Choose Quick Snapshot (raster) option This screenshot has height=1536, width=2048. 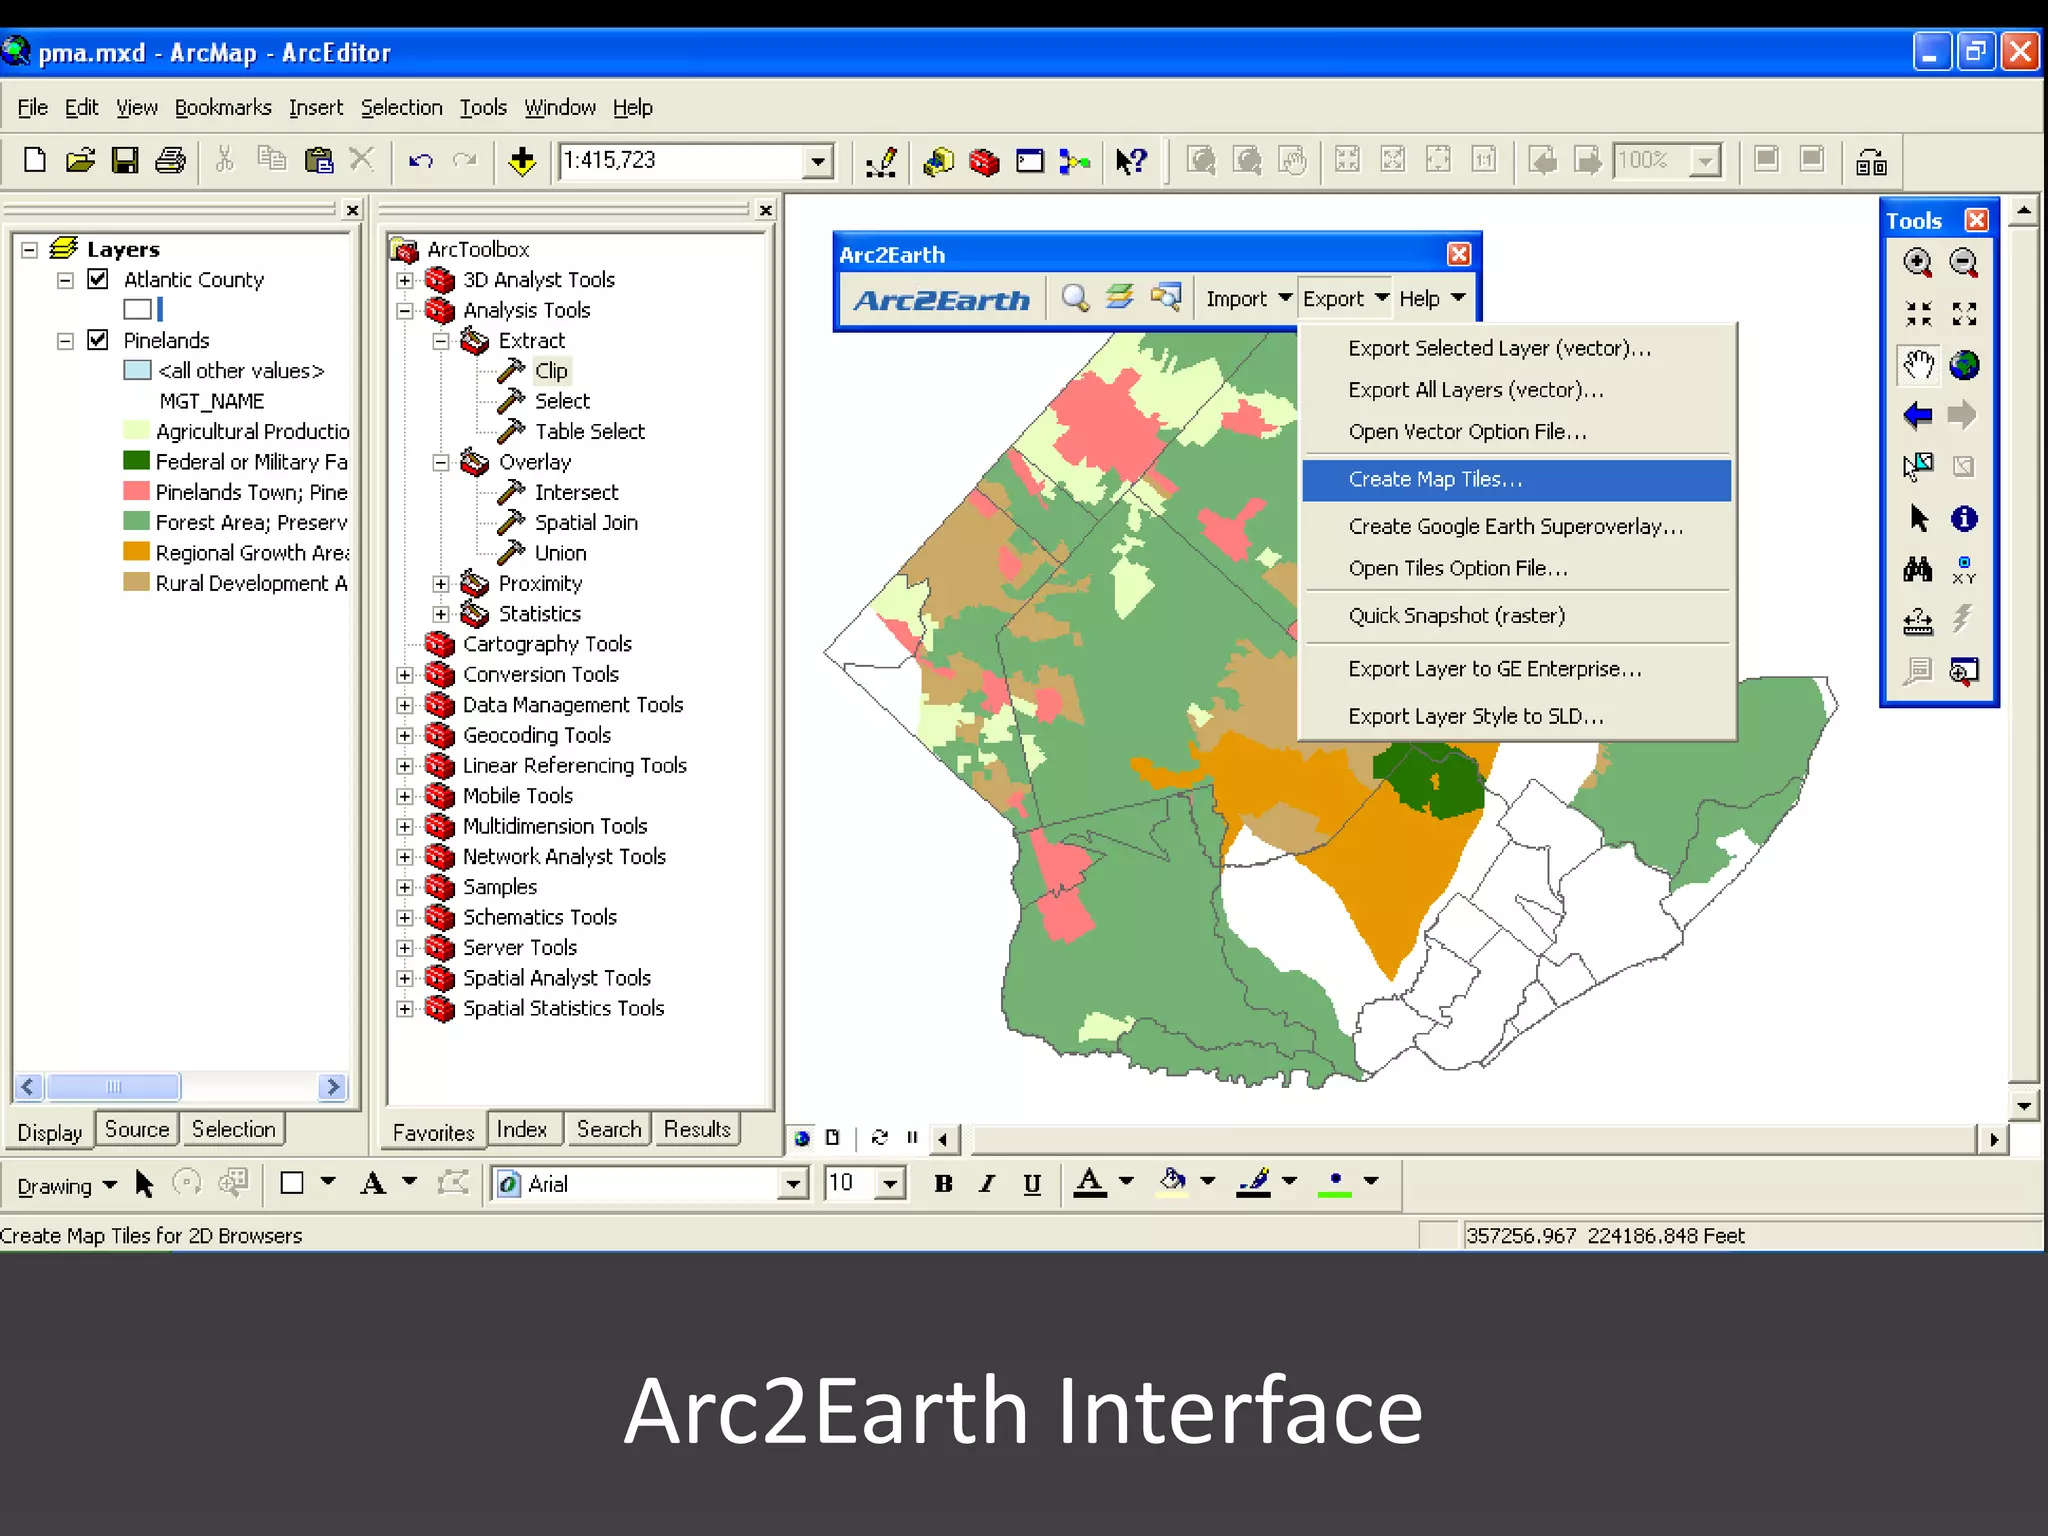click(x=1516, y=616)
